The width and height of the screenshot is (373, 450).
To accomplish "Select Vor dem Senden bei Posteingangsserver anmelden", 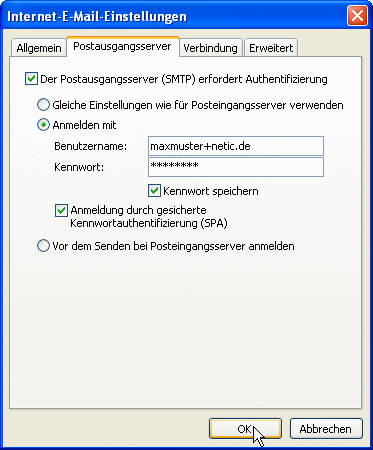I will point(43,246).
